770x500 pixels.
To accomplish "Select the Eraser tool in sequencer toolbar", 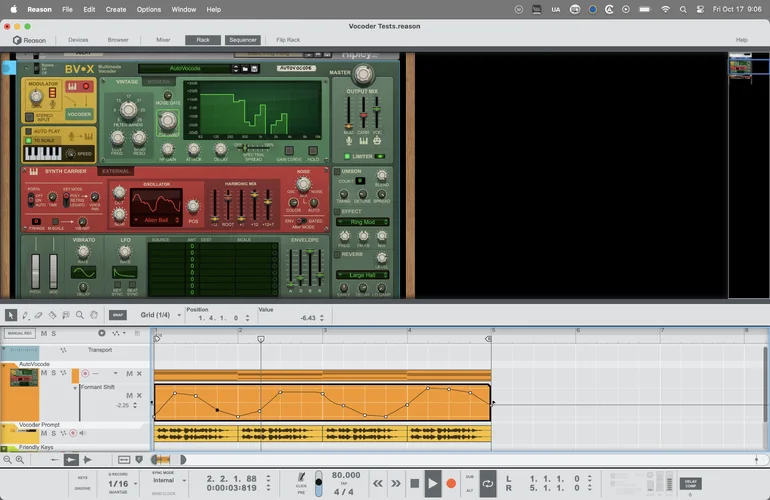I will tap(39, 315).
